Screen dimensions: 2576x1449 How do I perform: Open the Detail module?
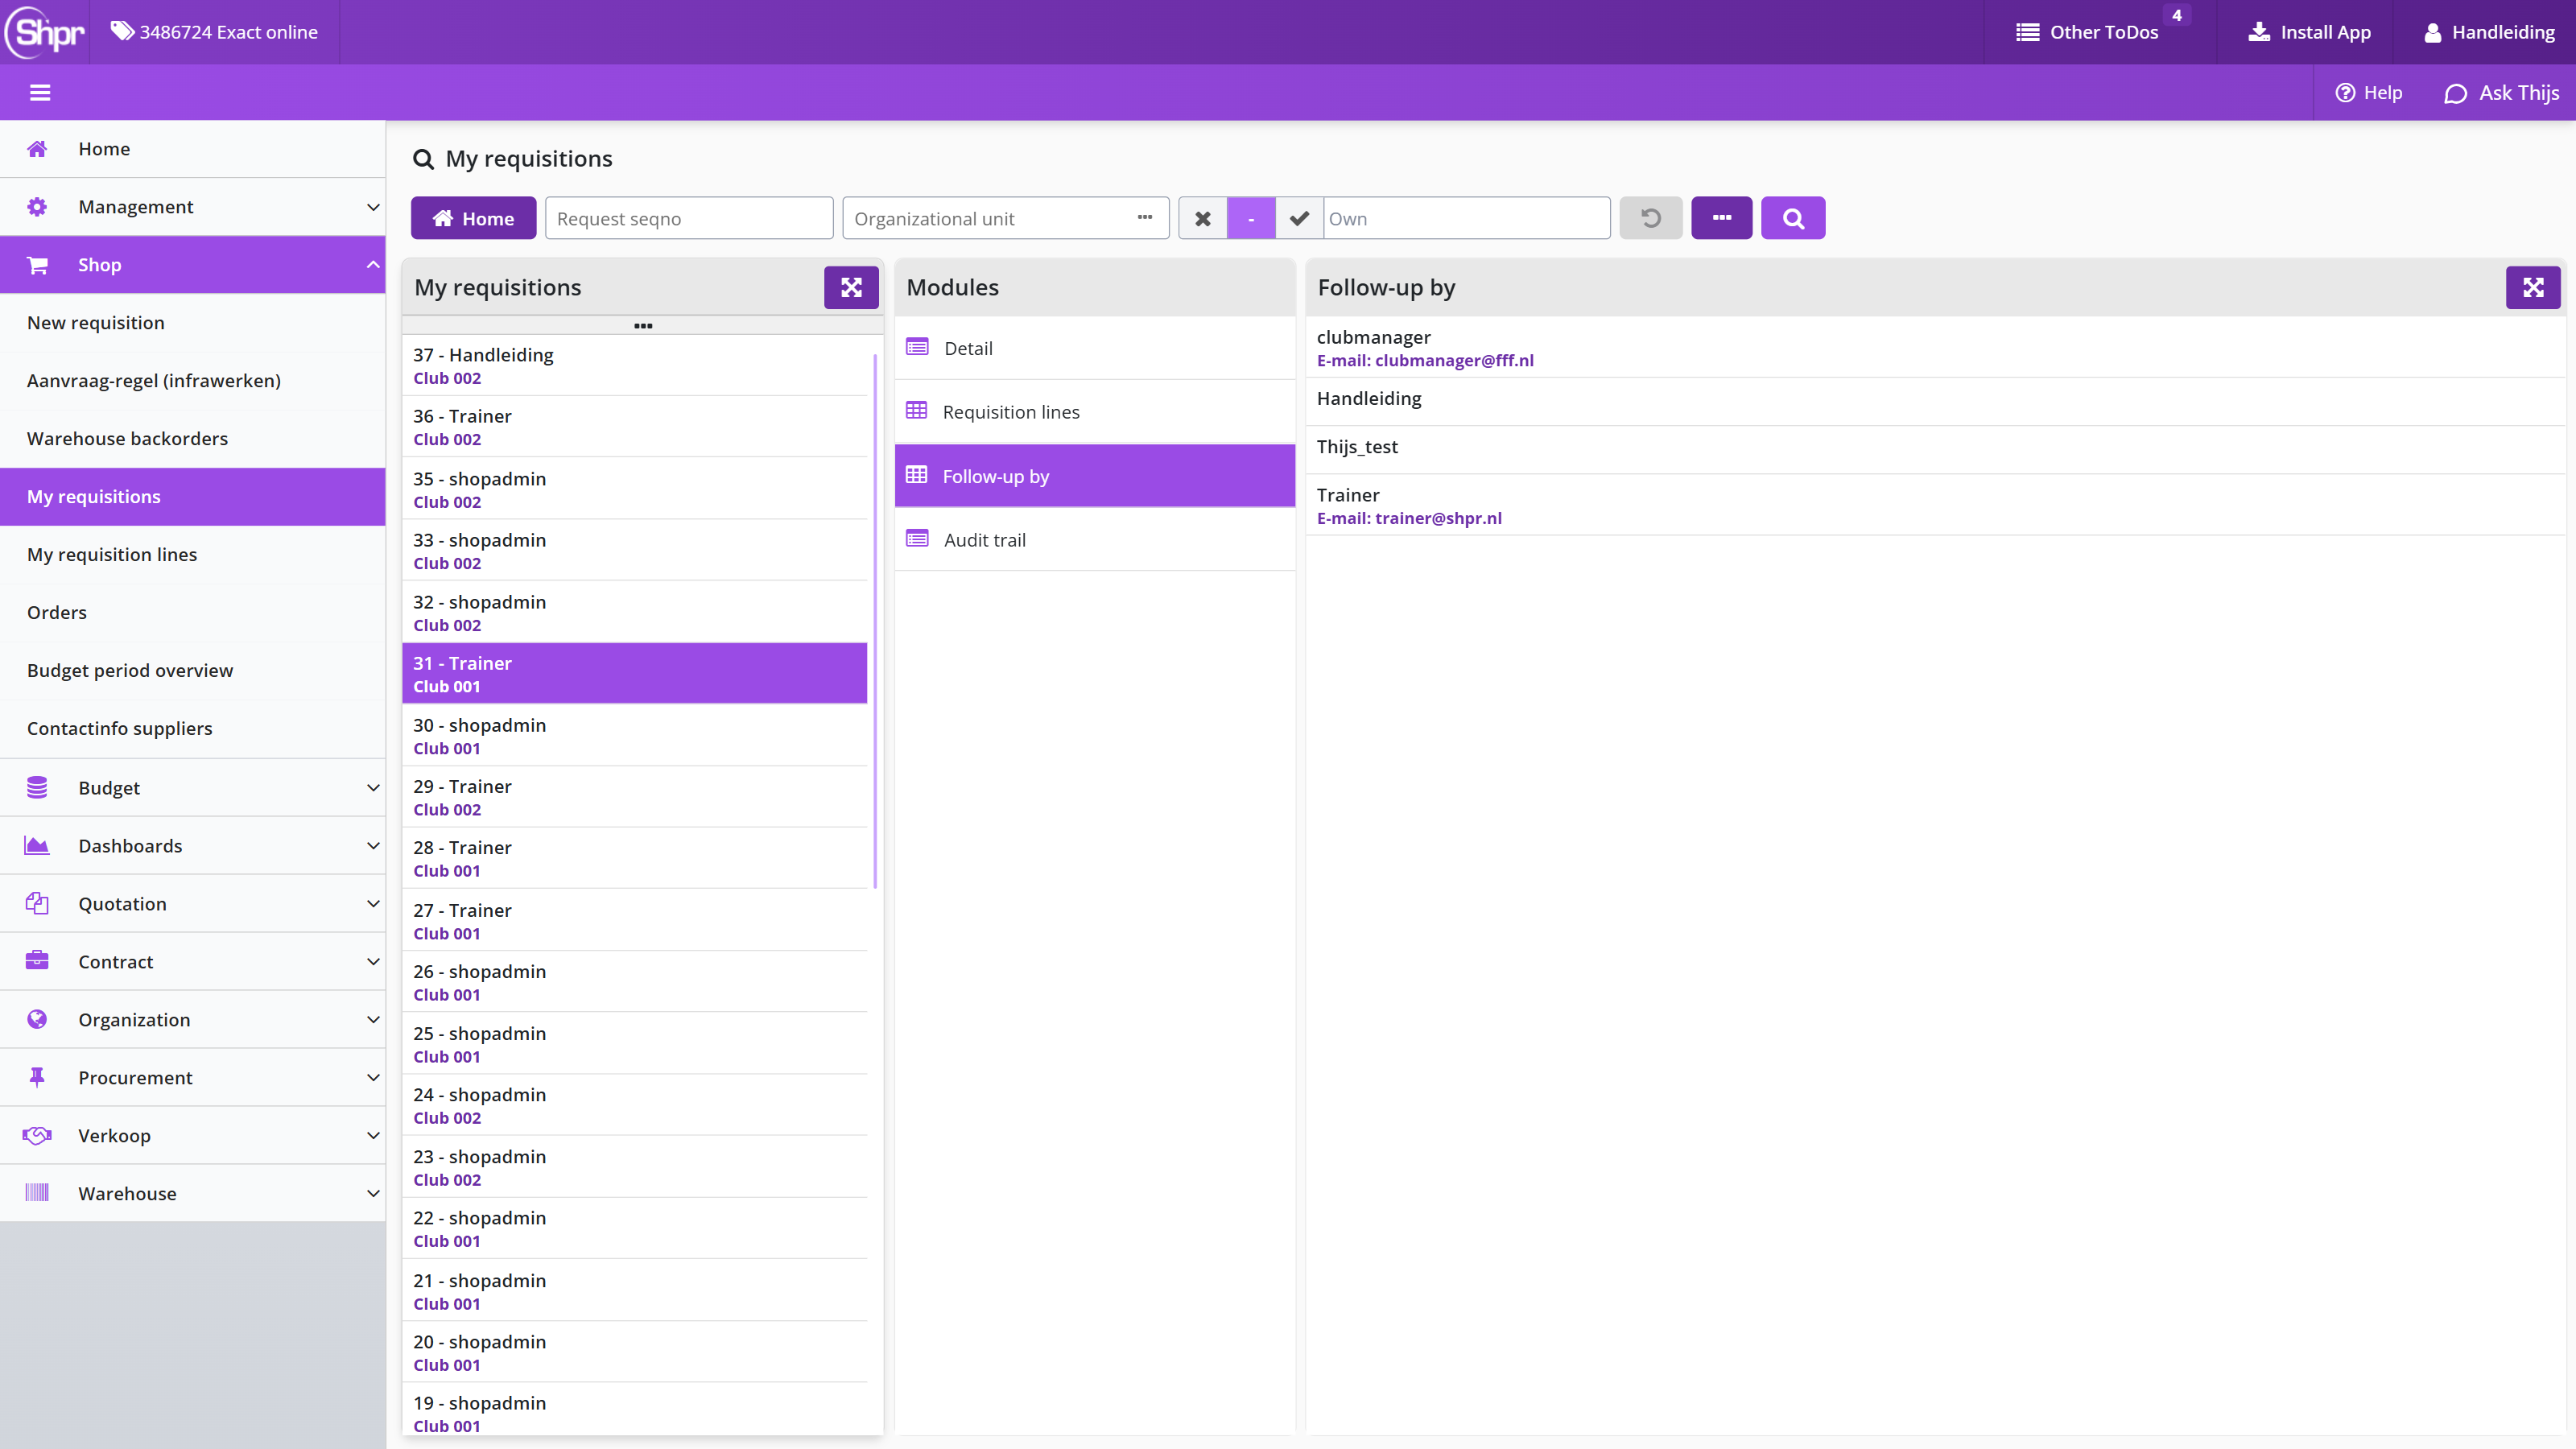pos(1095,348)
